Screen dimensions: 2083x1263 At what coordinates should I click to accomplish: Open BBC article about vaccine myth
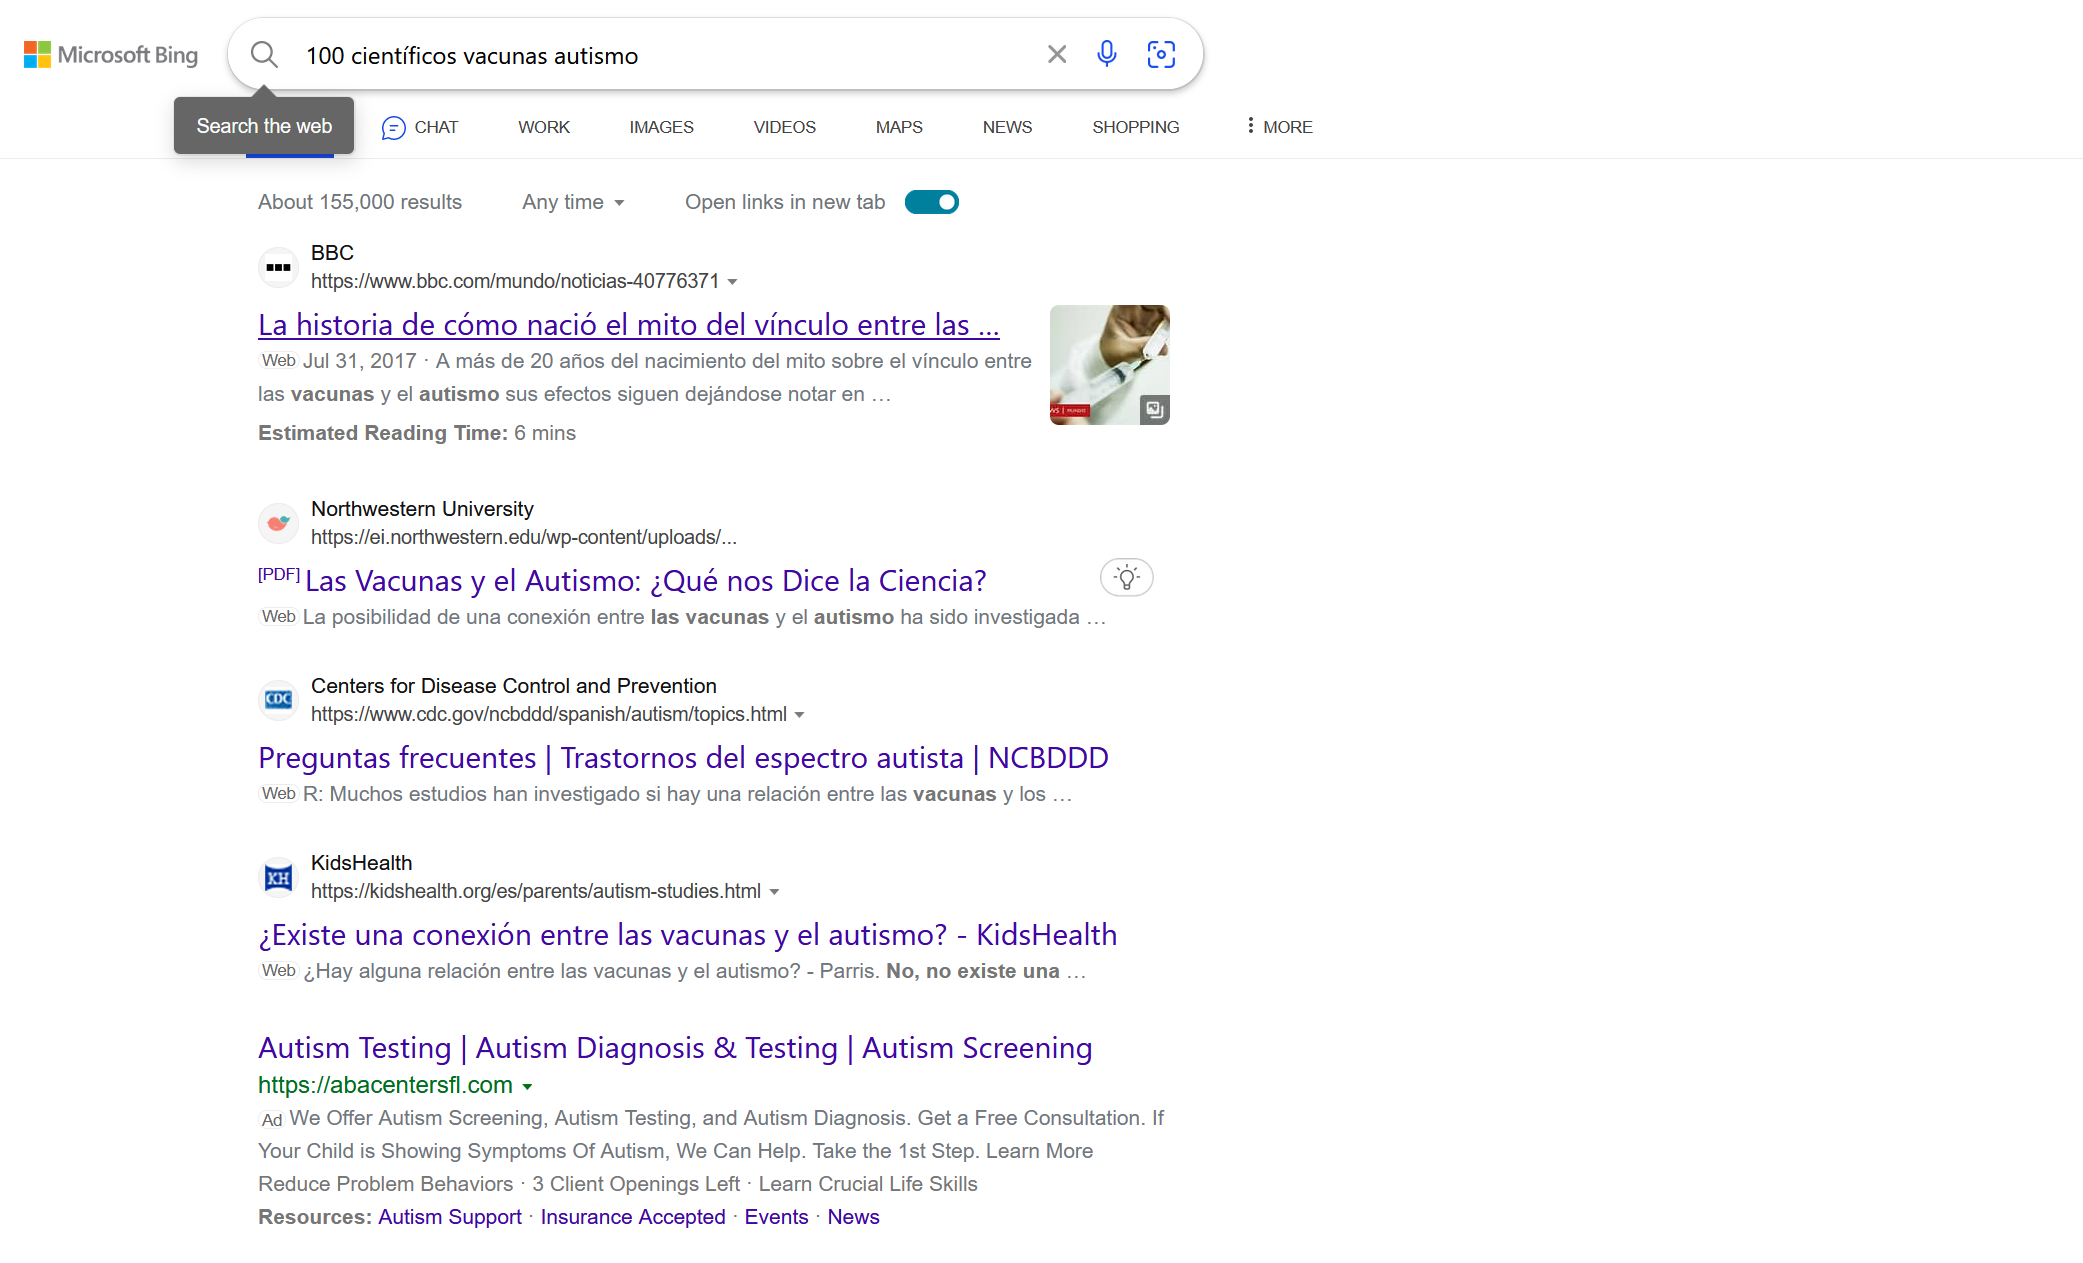point(628,325)
